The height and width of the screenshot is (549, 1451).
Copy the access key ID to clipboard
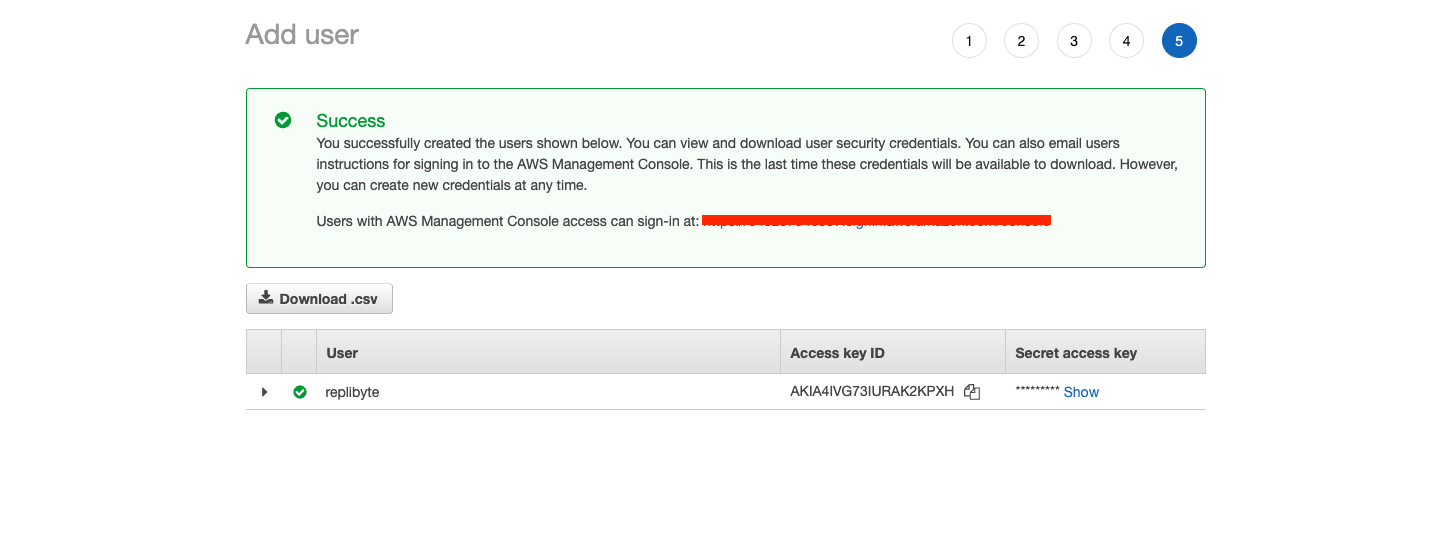(972, 392)
